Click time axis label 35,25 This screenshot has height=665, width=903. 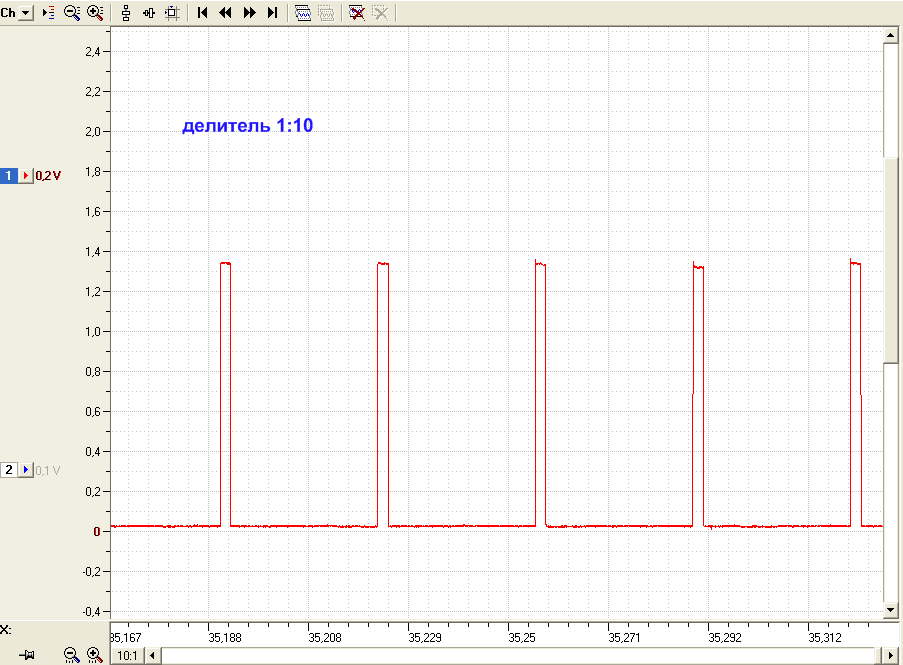point(522,638)
